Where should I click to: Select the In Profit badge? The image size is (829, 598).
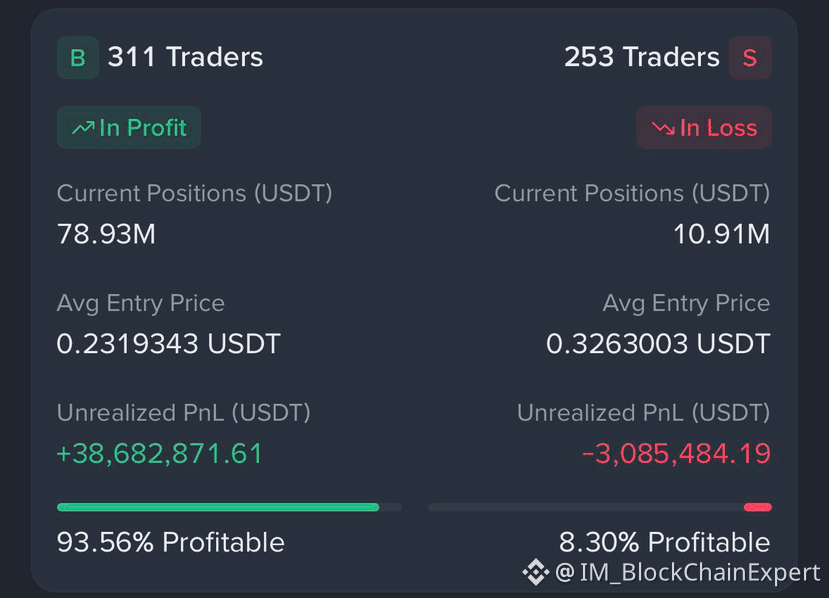click(128, 127)
